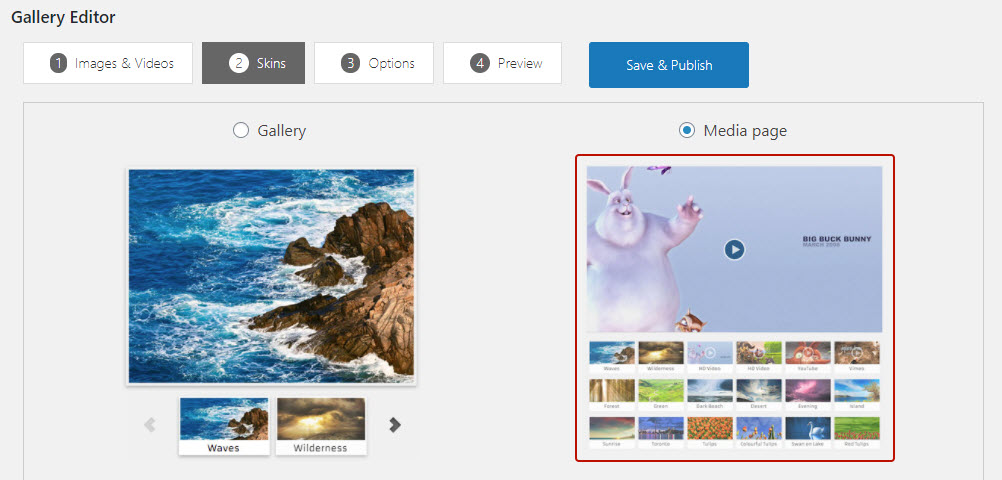Click the Skins tab
Image resolution: width=1002 pixels, height=480 pixels.
pyautogui.click(x=253, y=63)
